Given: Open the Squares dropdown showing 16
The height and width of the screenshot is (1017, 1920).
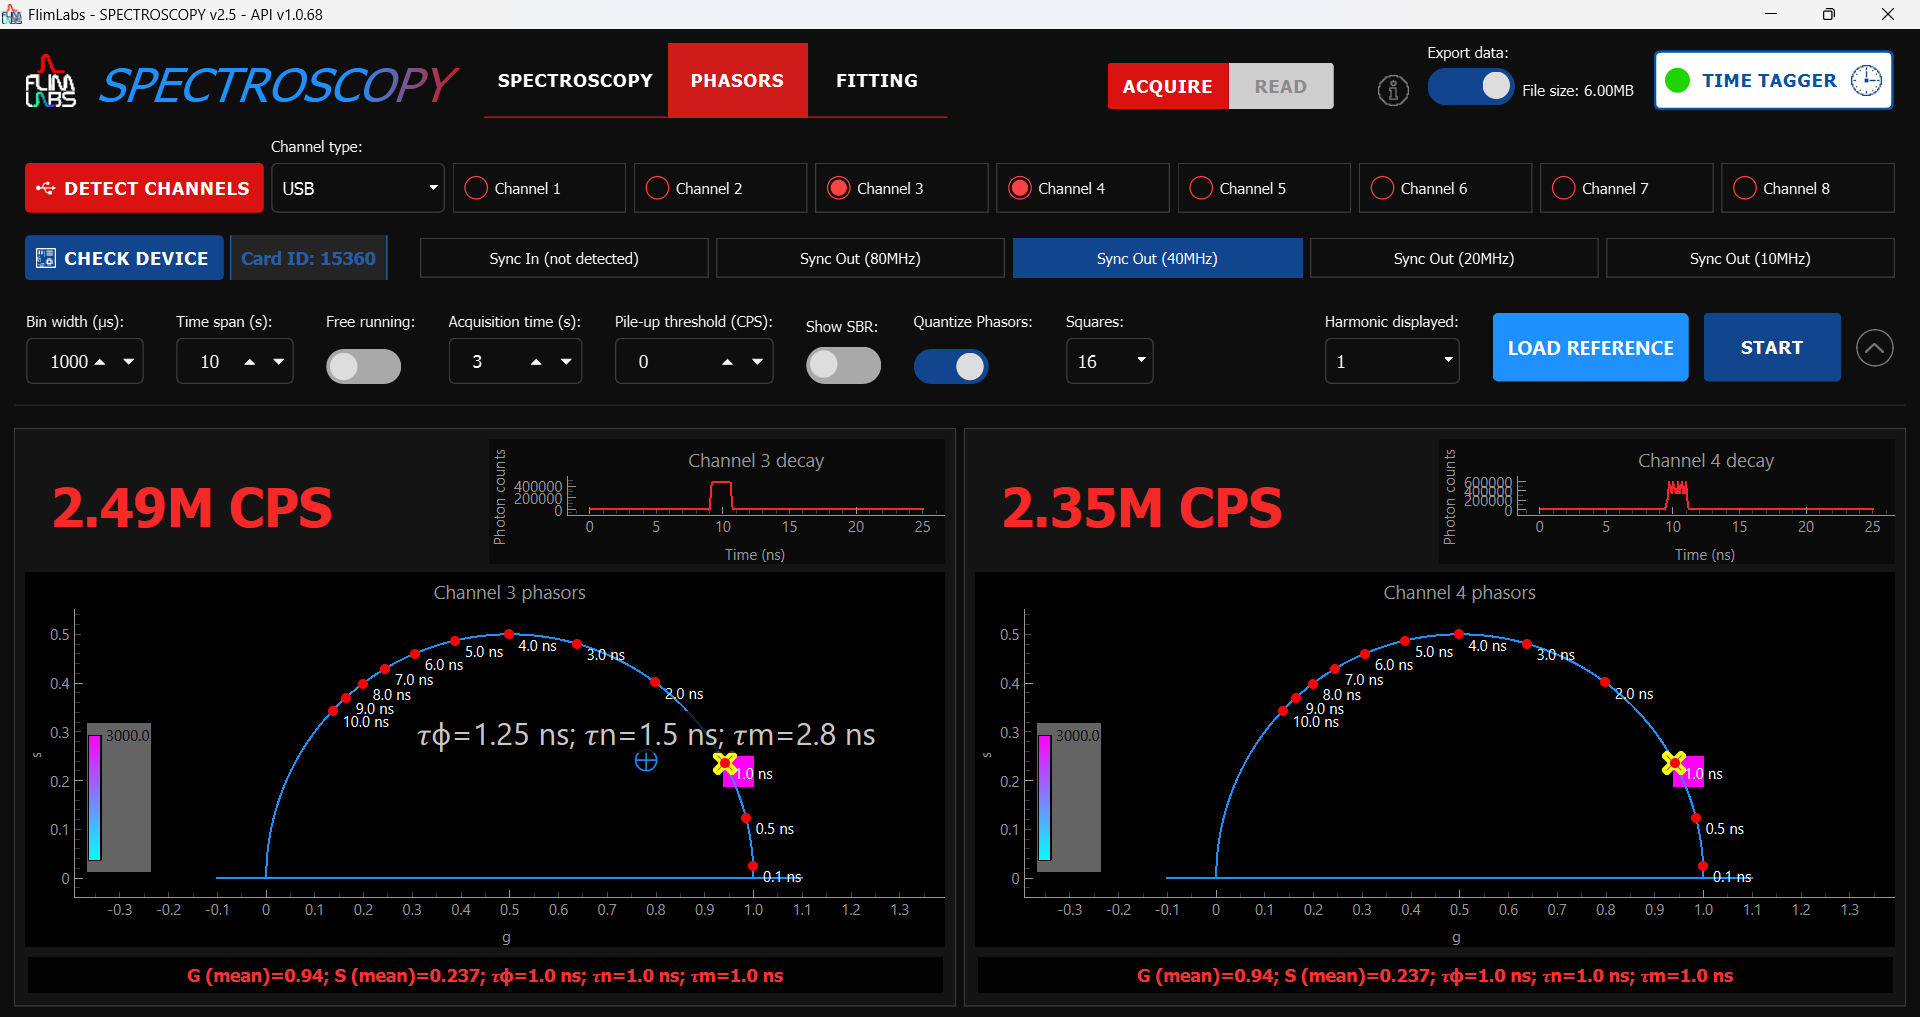Looking at the screenshot, I should (1110, 361).
